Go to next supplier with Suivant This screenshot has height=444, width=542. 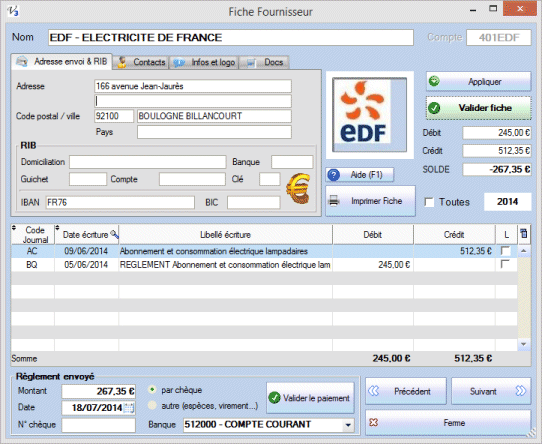point(491,391)
